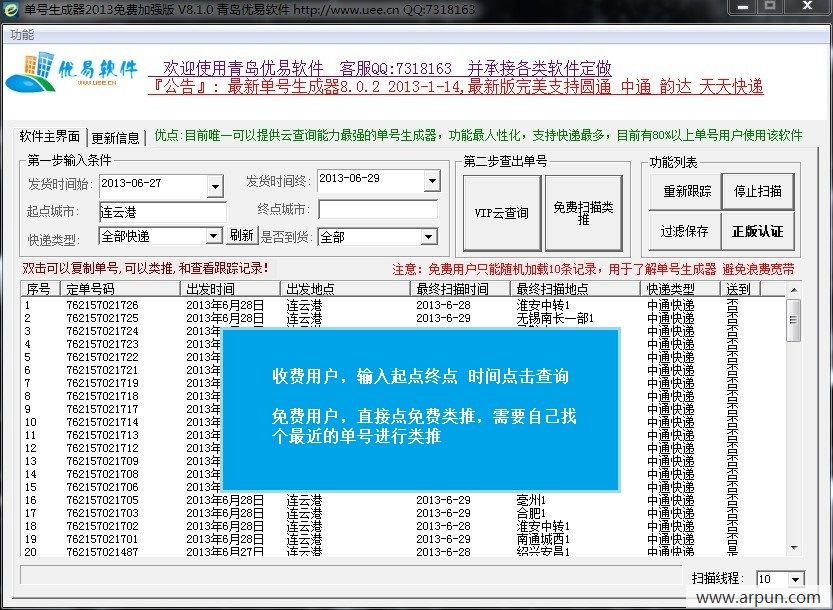Select order number 762157021722
The image size is (833, 610).
pyautogui.click(x=103, y=358)
